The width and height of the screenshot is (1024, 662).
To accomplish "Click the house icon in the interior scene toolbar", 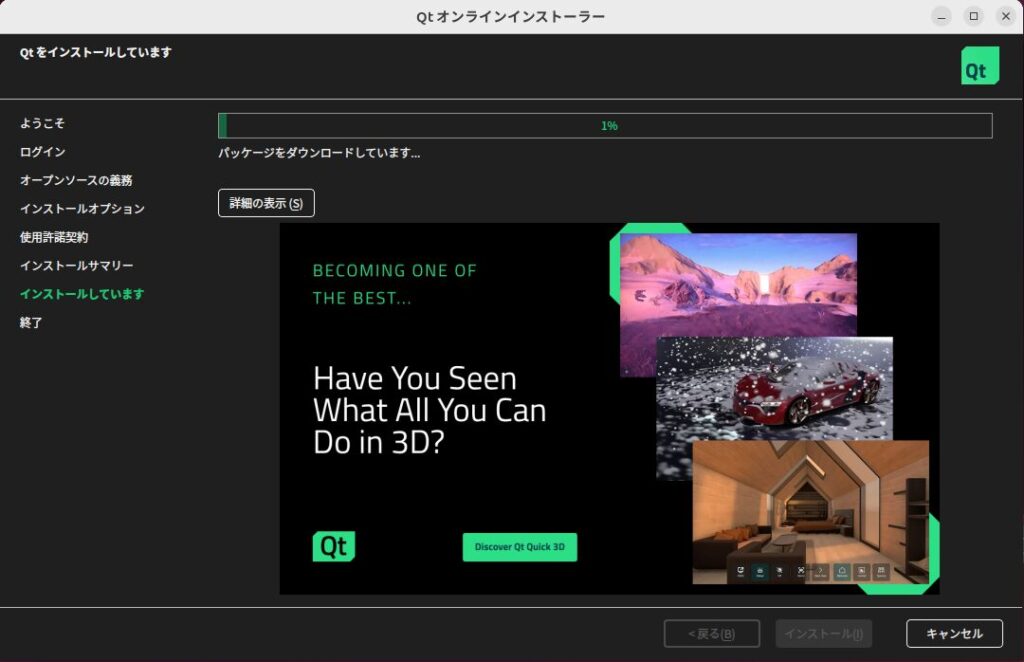I will click(842, 572).
